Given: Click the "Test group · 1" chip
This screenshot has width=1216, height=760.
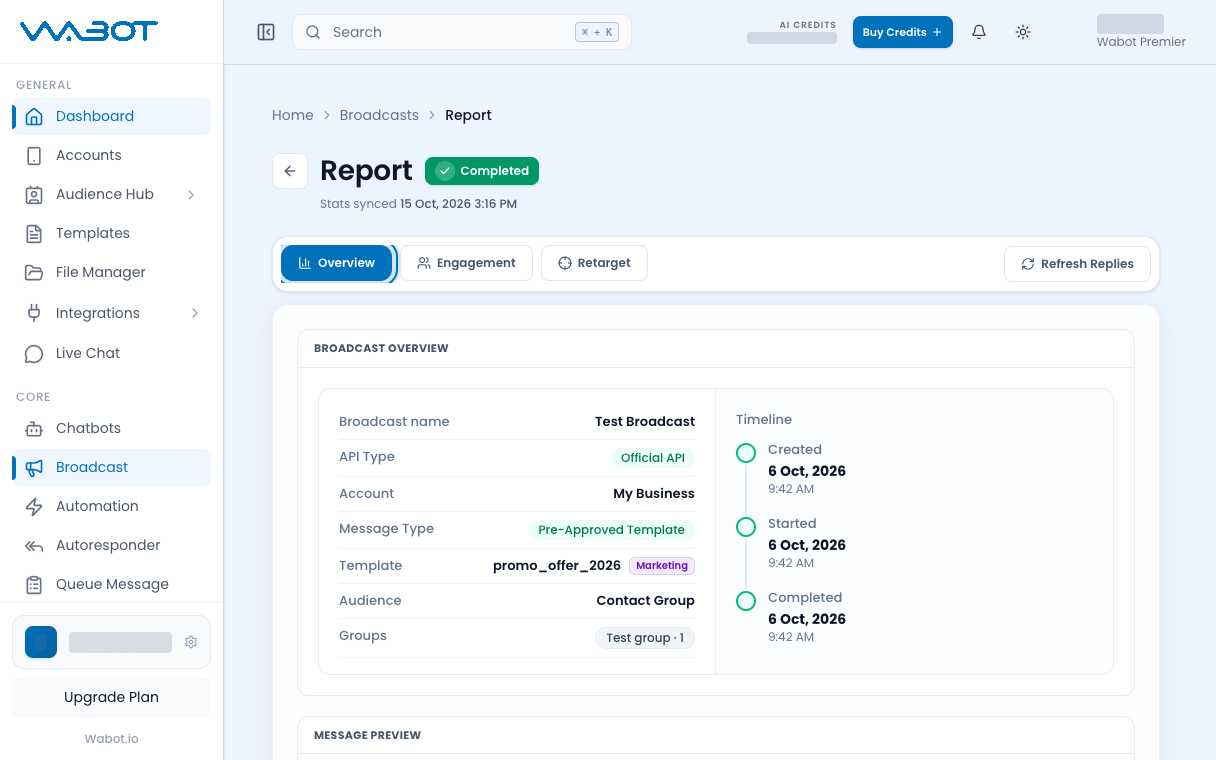Looking at the screenshot, I should pyautogui.click(x=645, y=637).
